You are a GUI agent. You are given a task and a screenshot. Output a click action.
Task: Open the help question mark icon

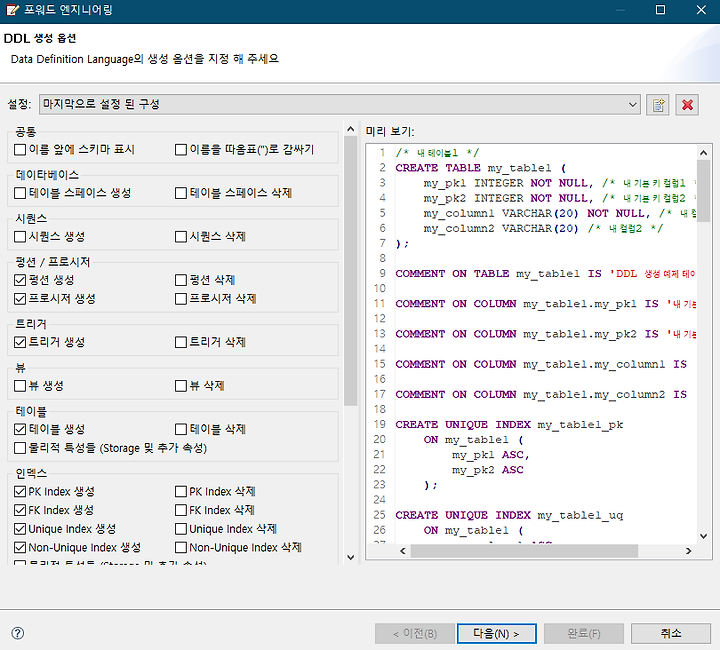[x=17, y=633]
